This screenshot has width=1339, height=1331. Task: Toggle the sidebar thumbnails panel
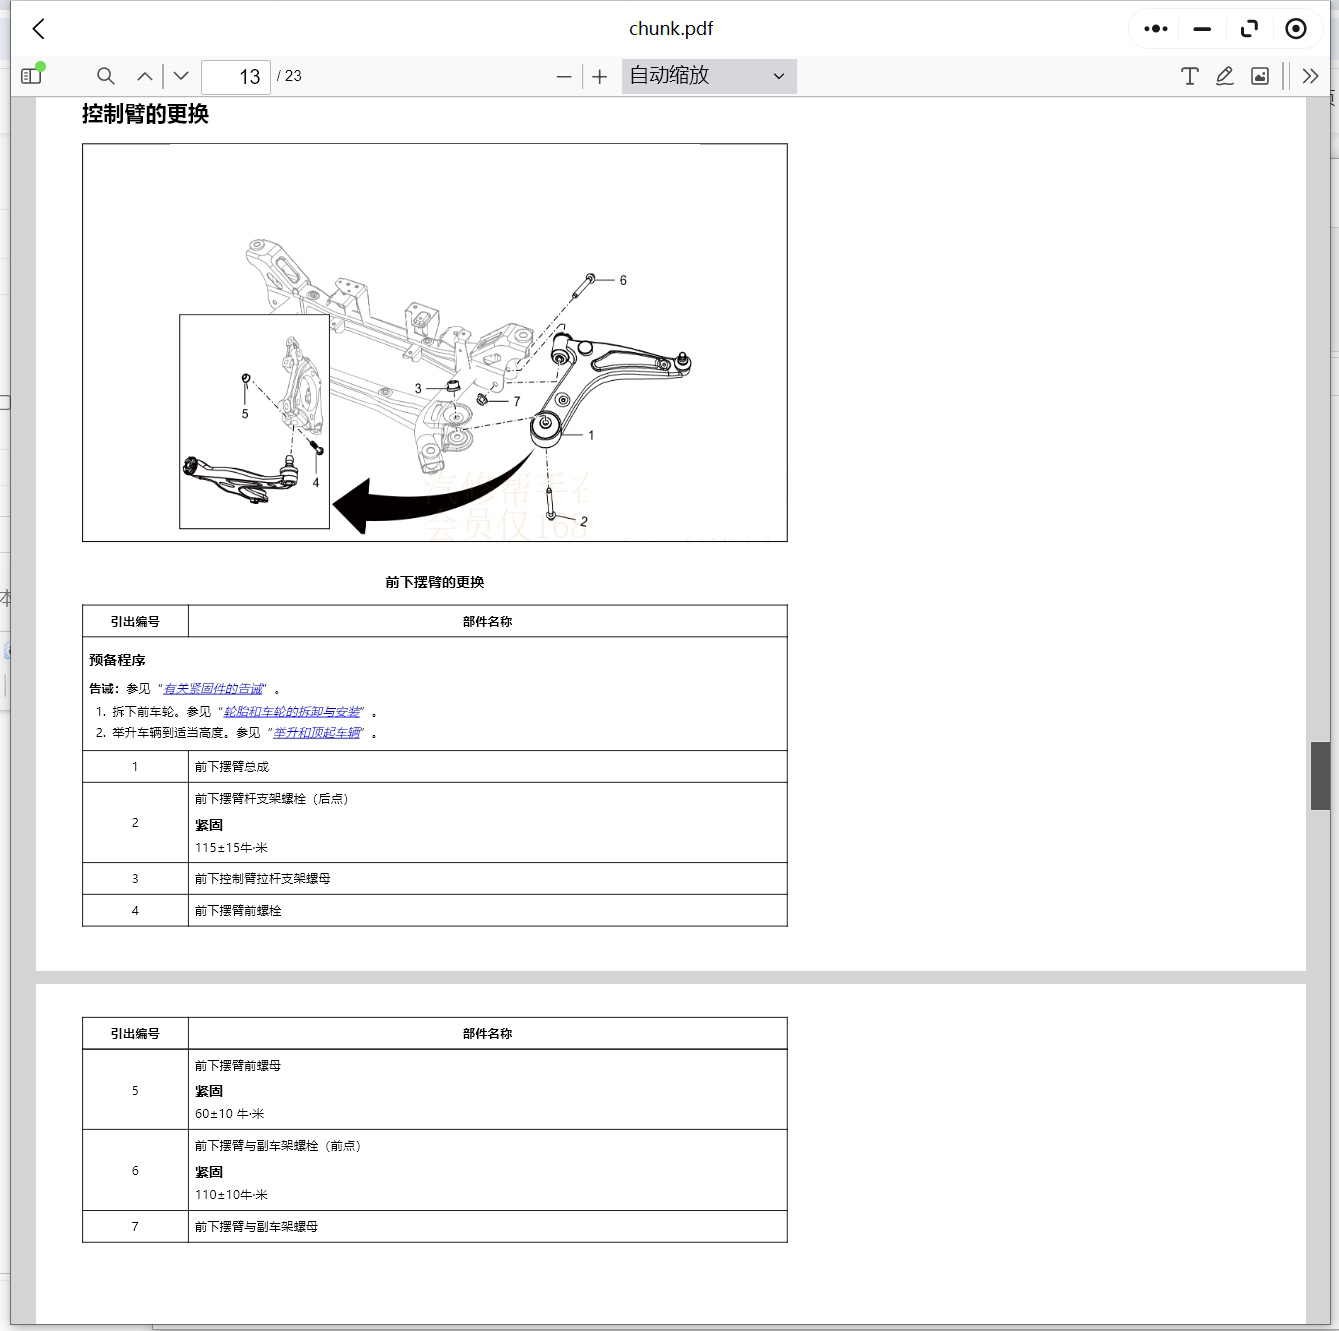pos(30,75)
